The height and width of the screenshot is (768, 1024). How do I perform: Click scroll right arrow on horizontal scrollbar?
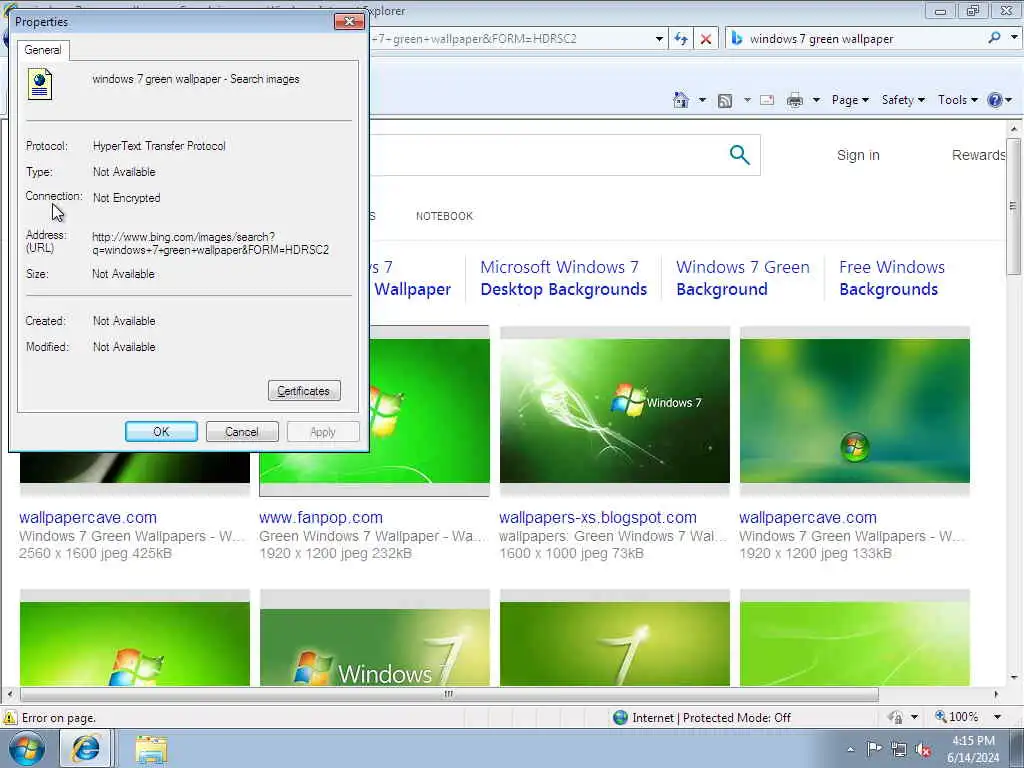996,694
